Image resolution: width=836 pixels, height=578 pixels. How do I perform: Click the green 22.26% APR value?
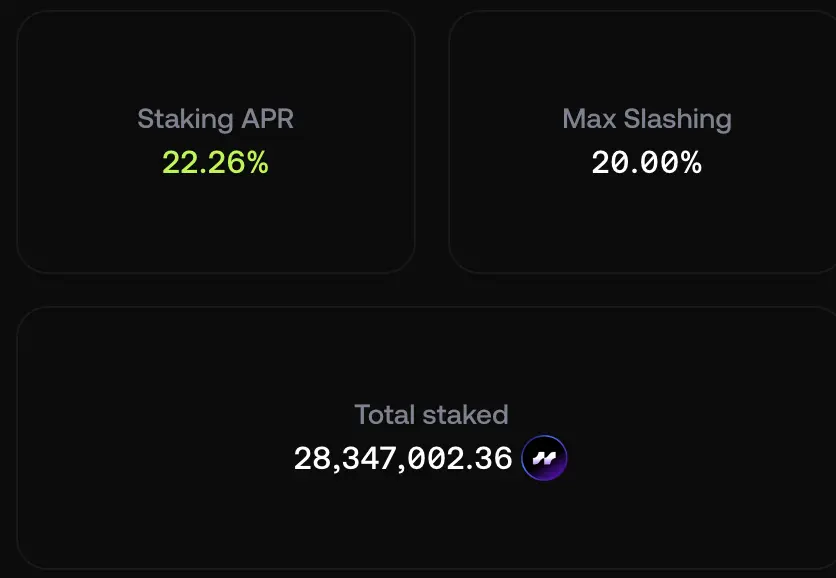click(215, 162)
